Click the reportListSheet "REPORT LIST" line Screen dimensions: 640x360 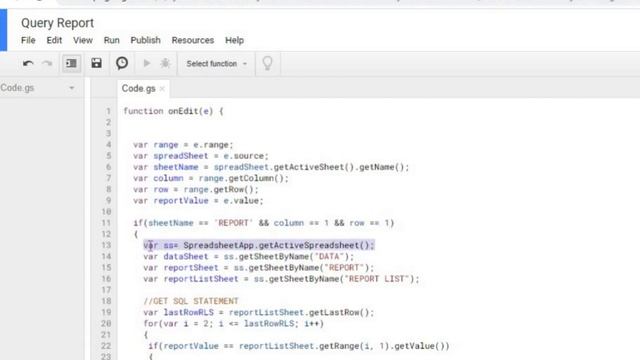coord(281,279)
